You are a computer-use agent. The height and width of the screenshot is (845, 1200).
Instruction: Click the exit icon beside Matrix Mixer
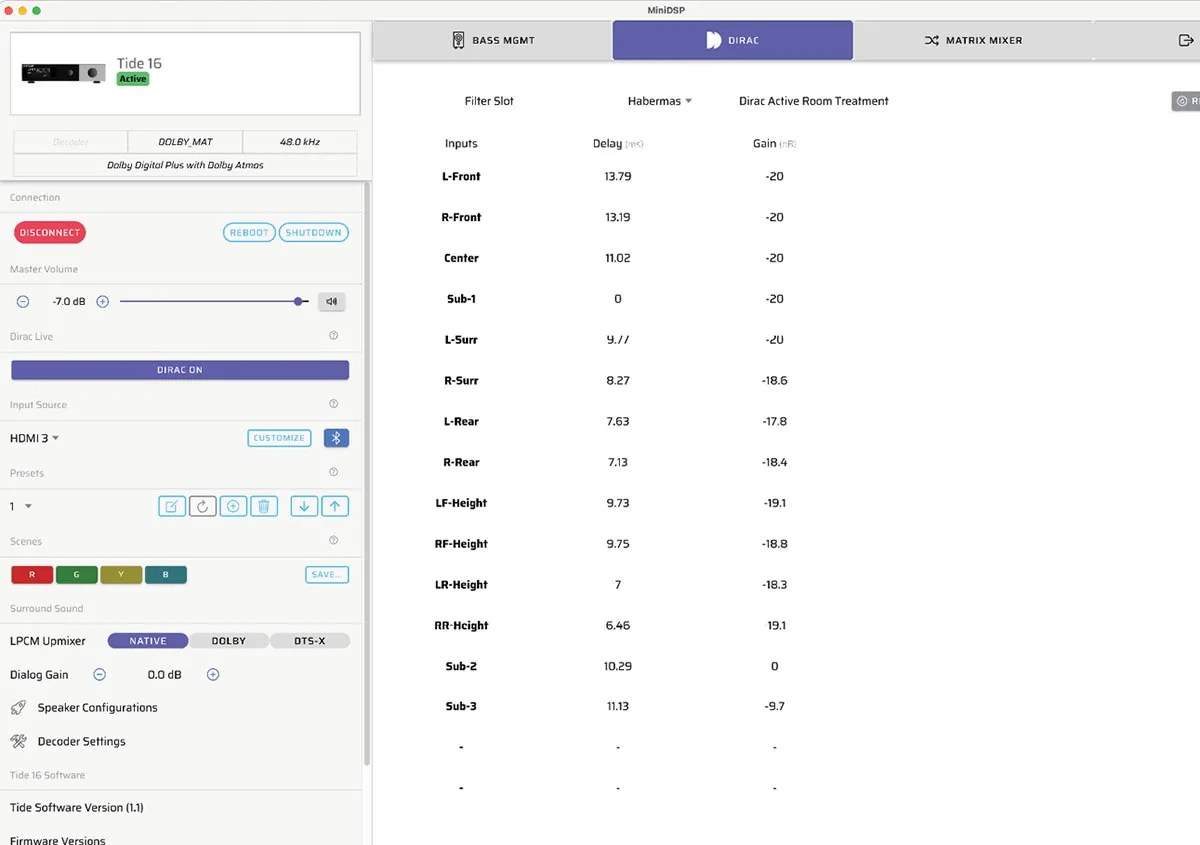click(1187, 41)
